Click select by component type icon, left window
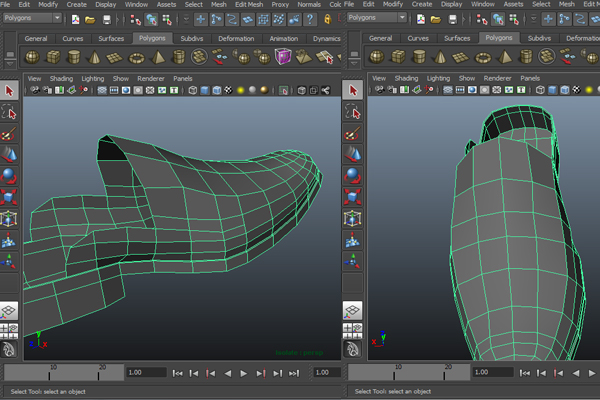Viewport: 600px width, 400px height. coord(167,20)
